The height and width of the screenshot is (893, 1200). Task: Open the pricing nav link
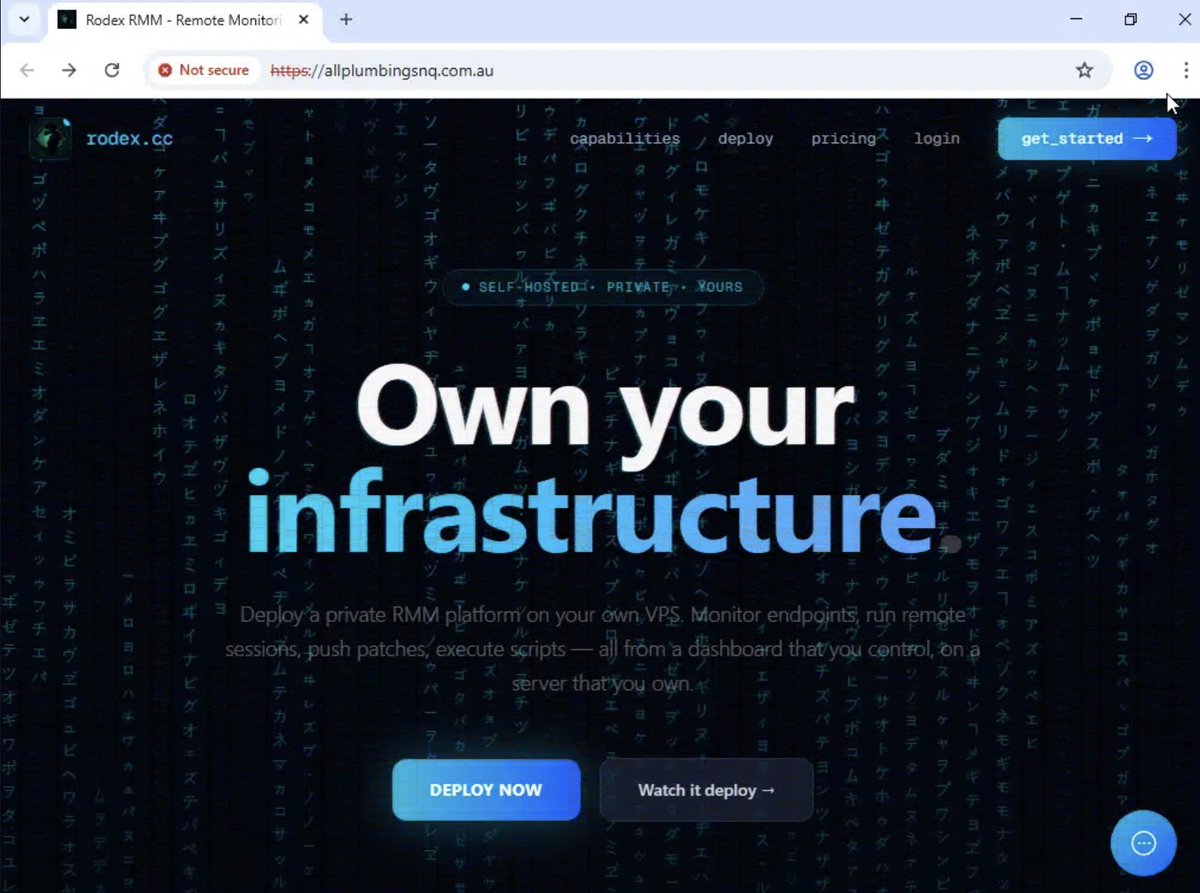843,139
